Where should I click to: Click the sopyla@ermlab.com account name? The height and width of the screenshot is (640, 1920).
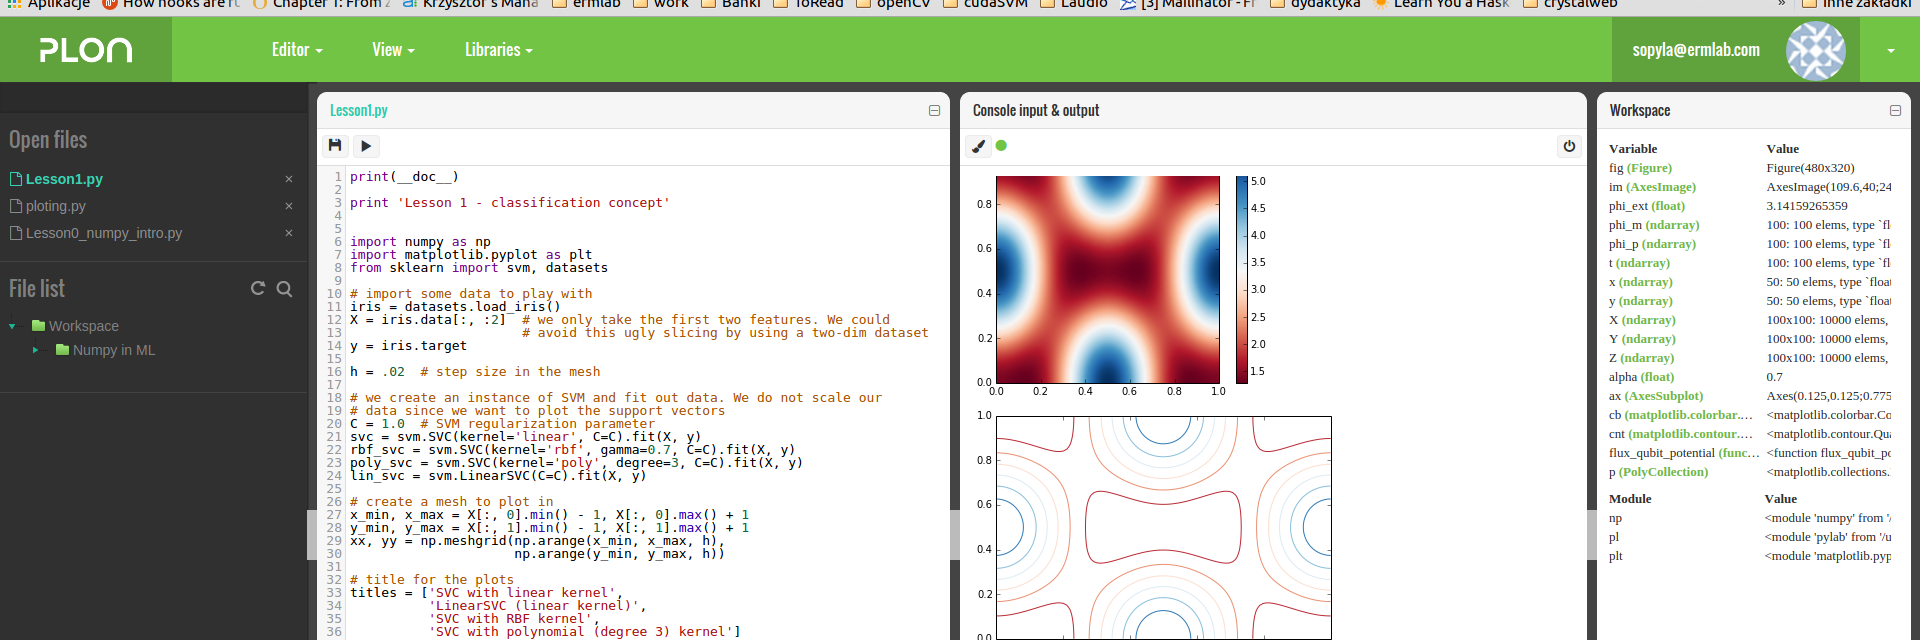[x=1696, y=50]
